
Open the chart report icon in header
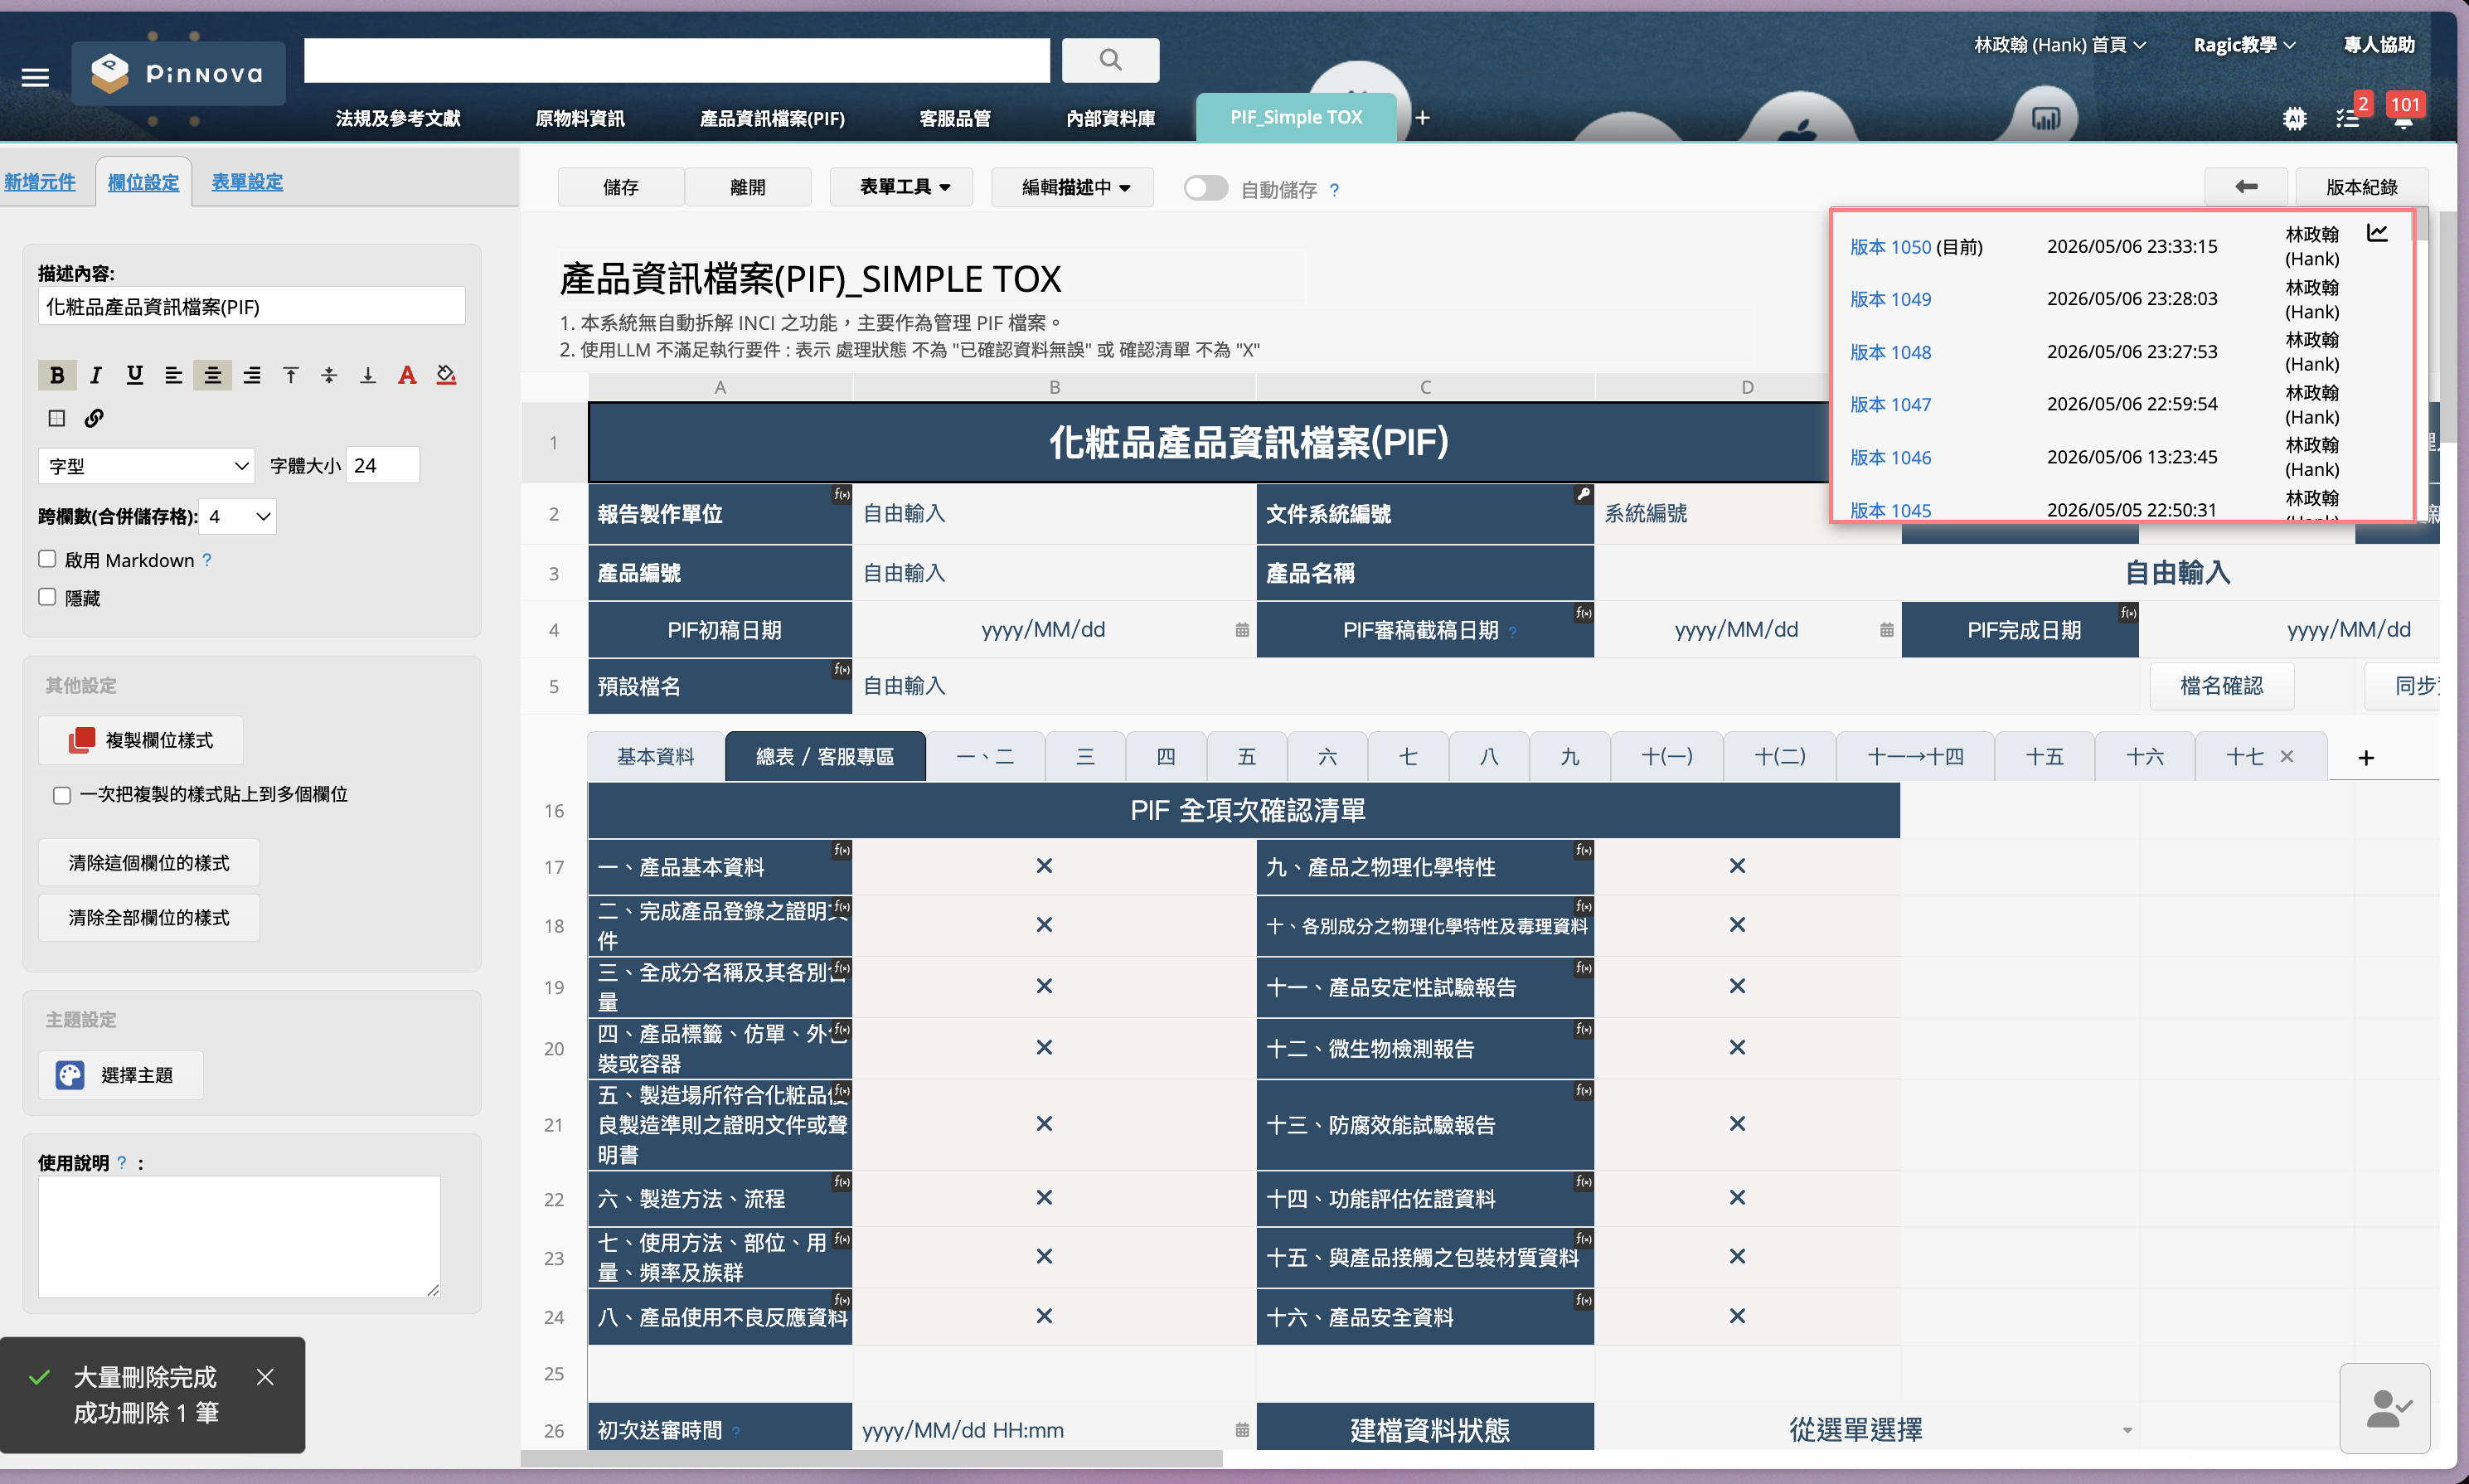[2046, 118]
